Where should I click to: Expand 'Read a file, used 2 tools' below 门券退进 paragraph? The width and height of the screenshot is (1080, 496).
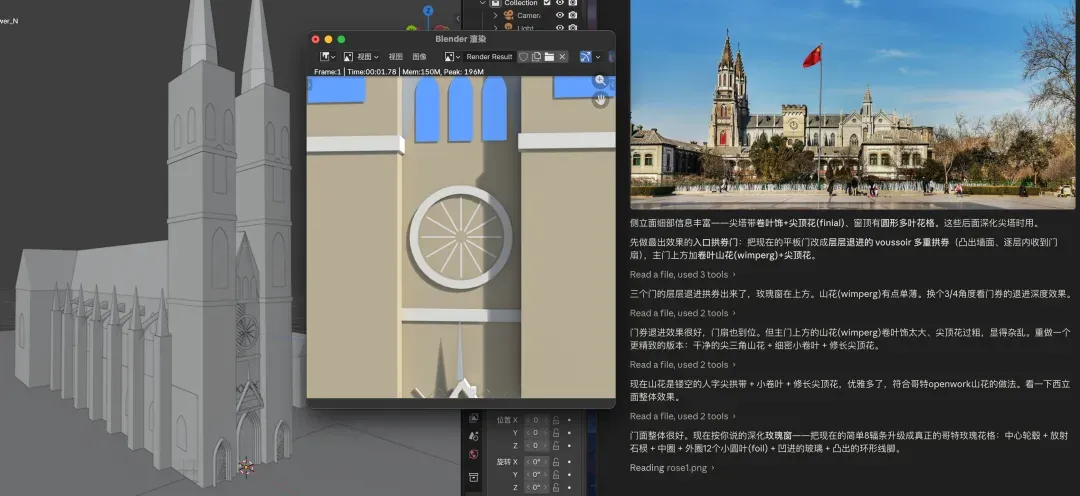[683, 364]
